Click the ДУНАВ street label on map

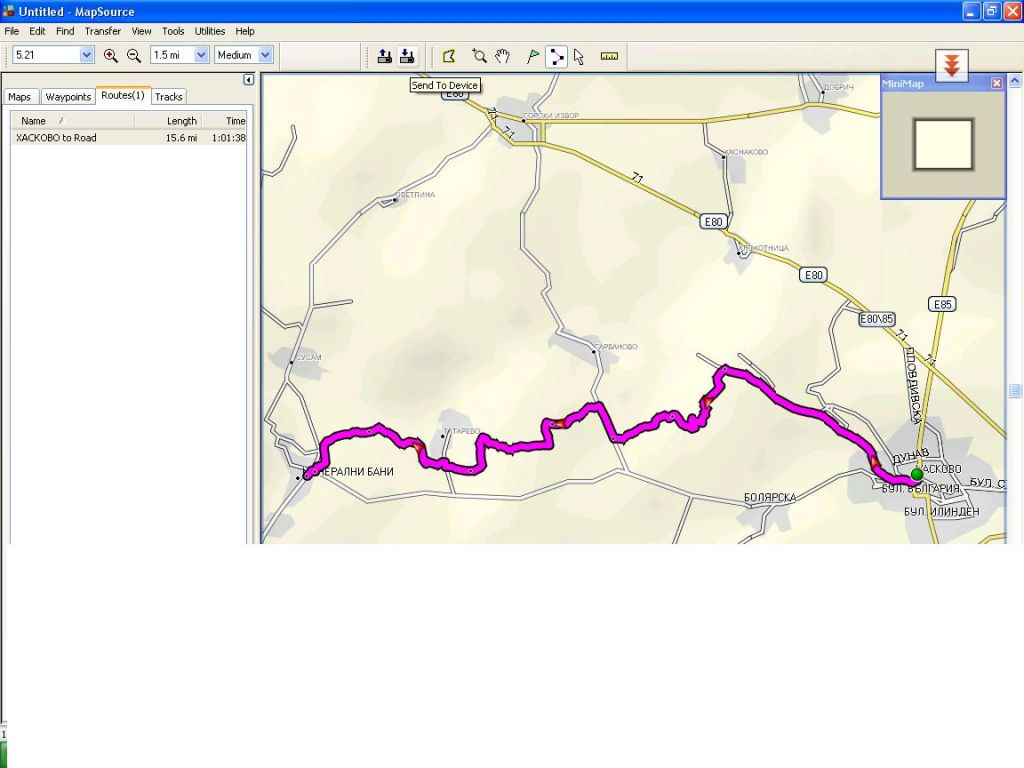point(910,455)
